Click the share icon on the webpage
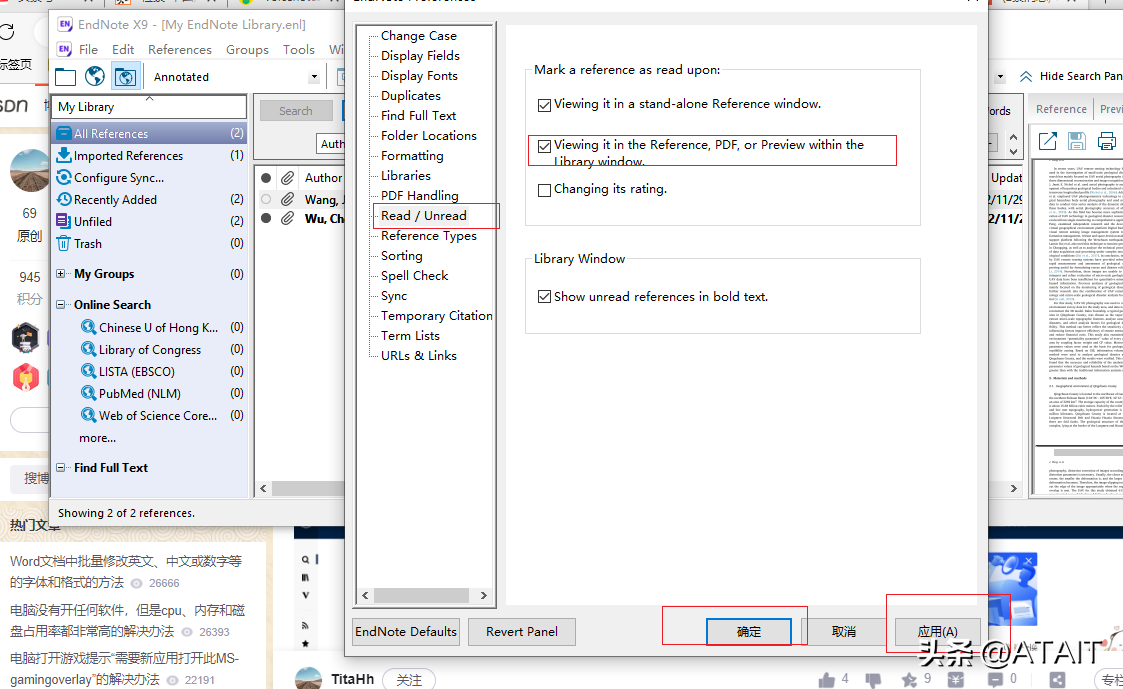1123x689 pixels. point(1057,680)
